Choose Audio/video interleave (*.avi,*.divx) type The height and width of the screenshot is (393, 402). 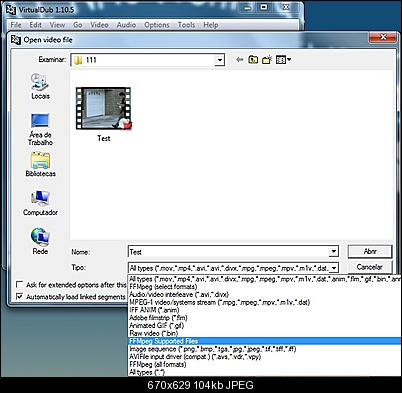pyautogui.click(x=265, y=295)
